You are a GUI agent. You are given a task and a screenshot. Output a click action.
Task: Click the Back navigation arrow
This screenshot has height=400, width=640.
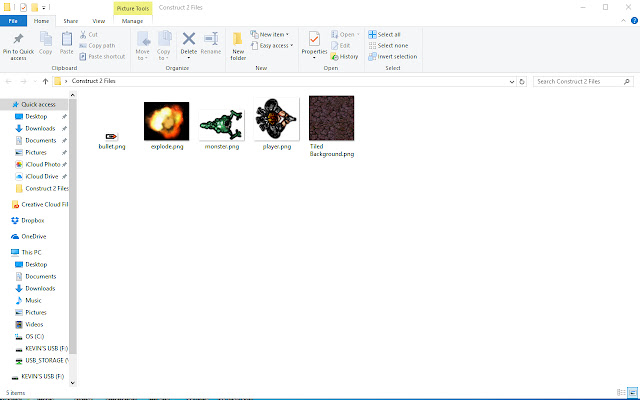(x=9, y=81)
